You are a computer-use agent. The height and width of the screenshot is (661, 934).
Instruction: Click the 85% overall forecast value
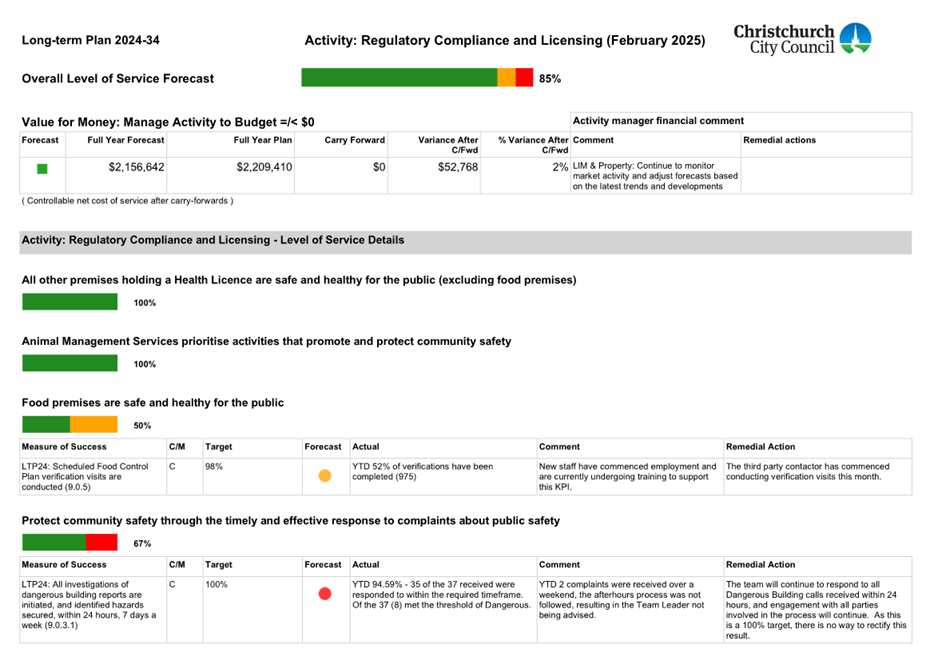pyautogui.click(x=550, y=79)
